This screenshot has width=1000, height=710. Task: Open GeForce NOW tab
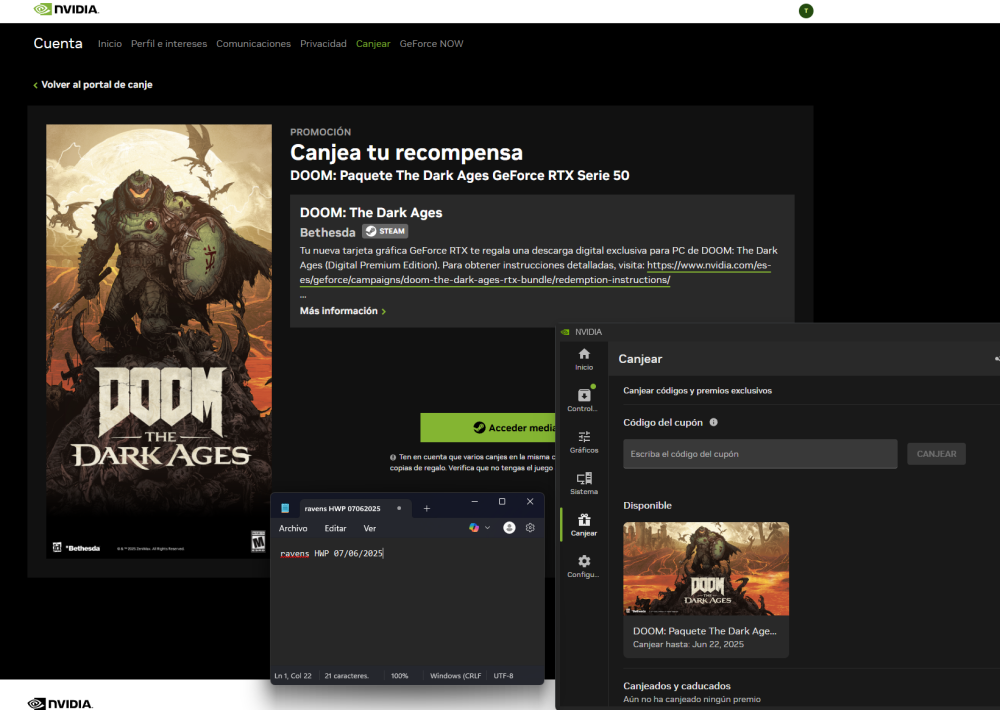click(x=431, y=44)
